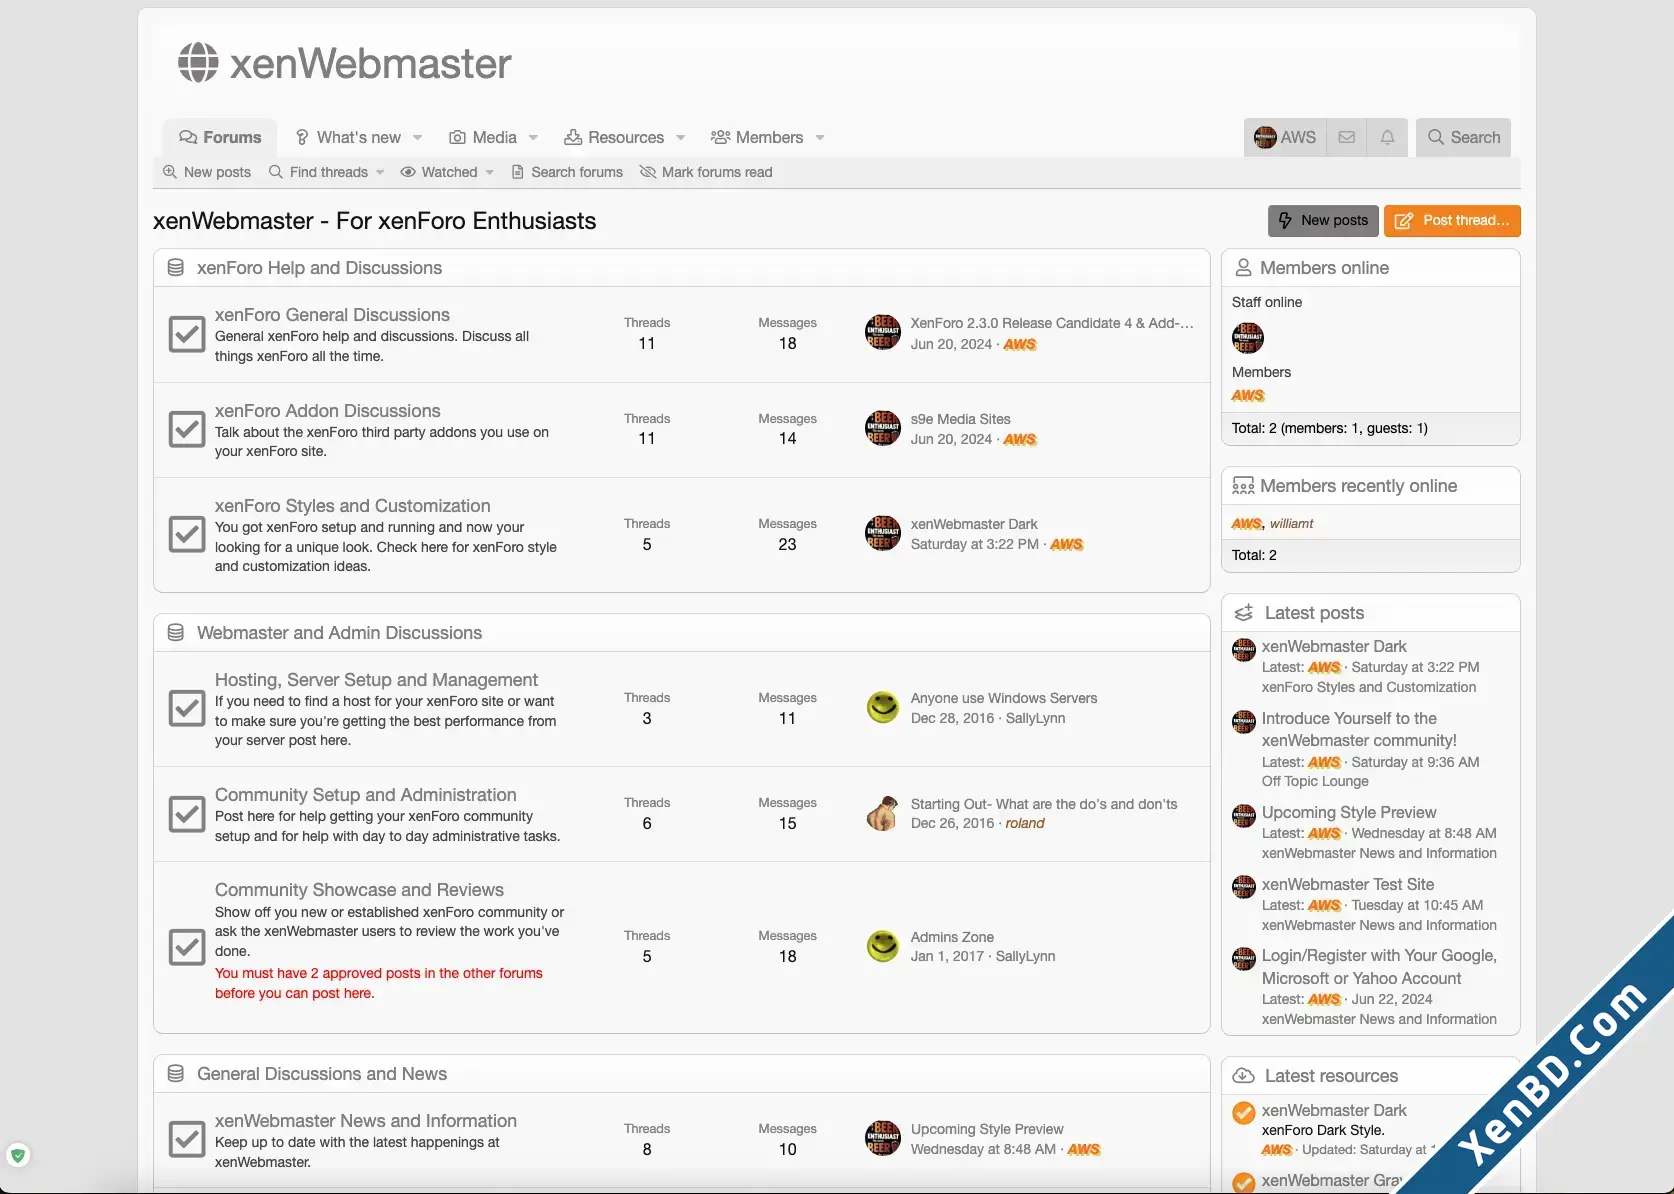Click Search forums link

(x=567, y=172)
